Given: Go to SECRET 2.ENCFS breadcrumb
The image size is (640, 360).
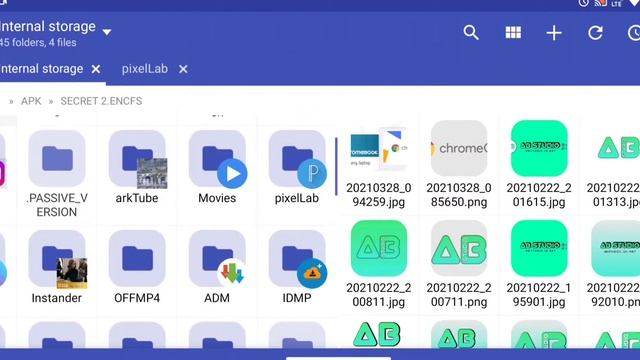Looking at the screenshot, I should [x=101, y=101].
